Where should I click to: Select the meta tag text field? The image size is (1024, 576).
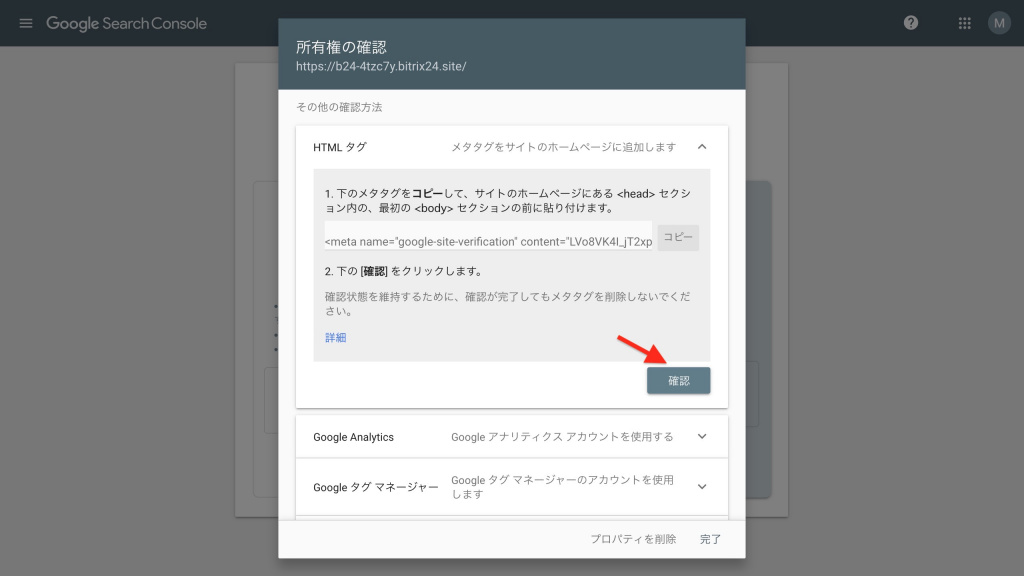click(488, 236)
